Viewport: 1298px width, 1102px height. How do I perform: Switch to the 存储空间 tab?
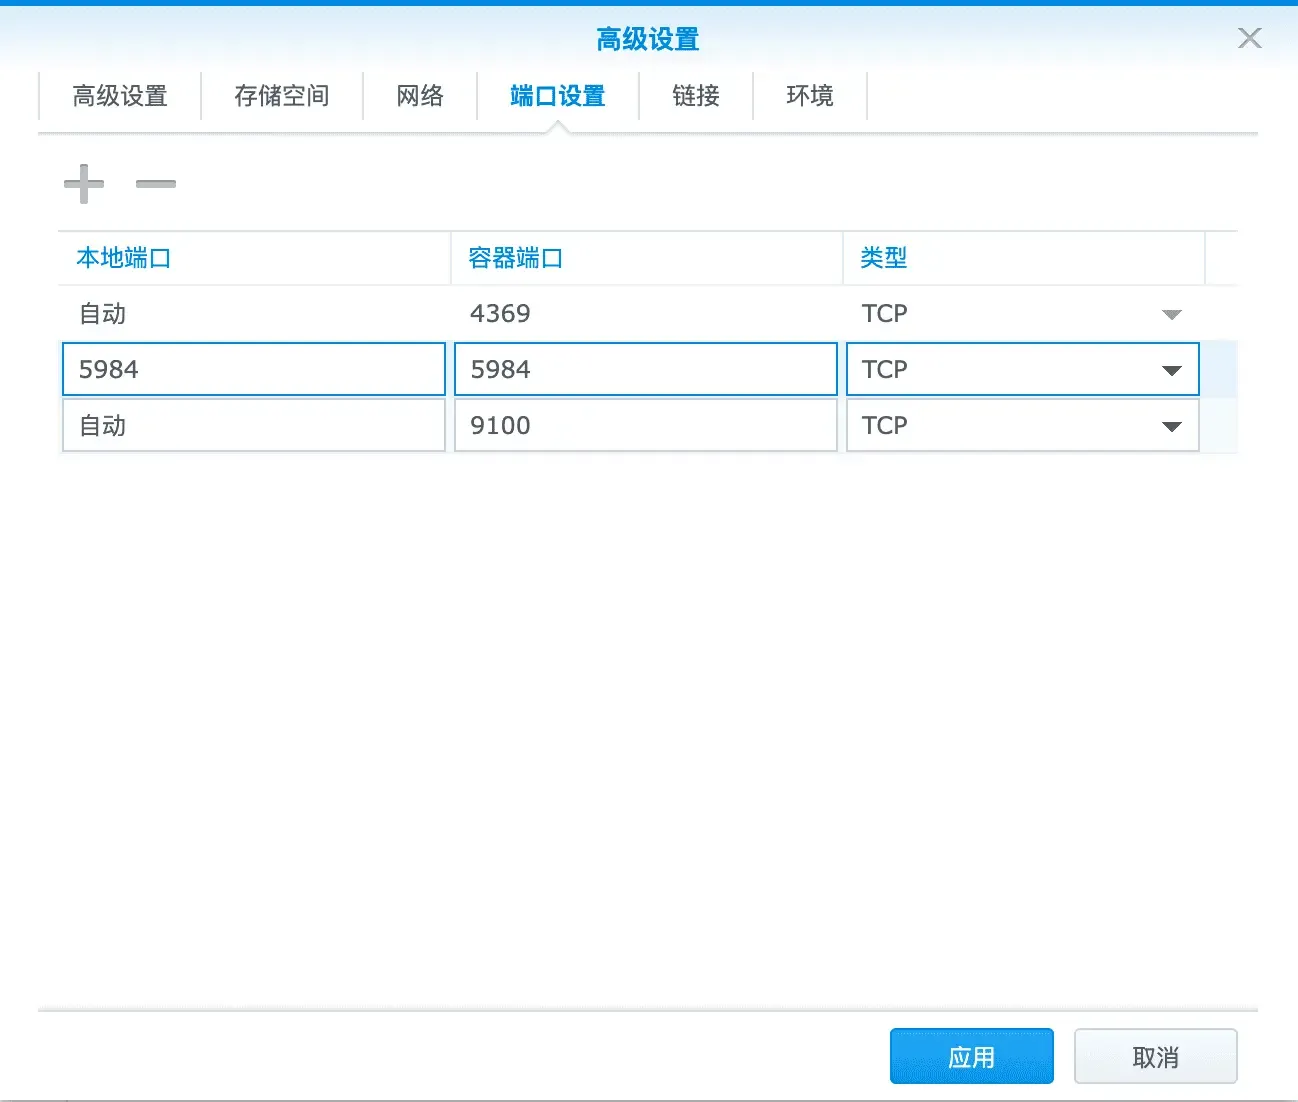coord(282,96)
